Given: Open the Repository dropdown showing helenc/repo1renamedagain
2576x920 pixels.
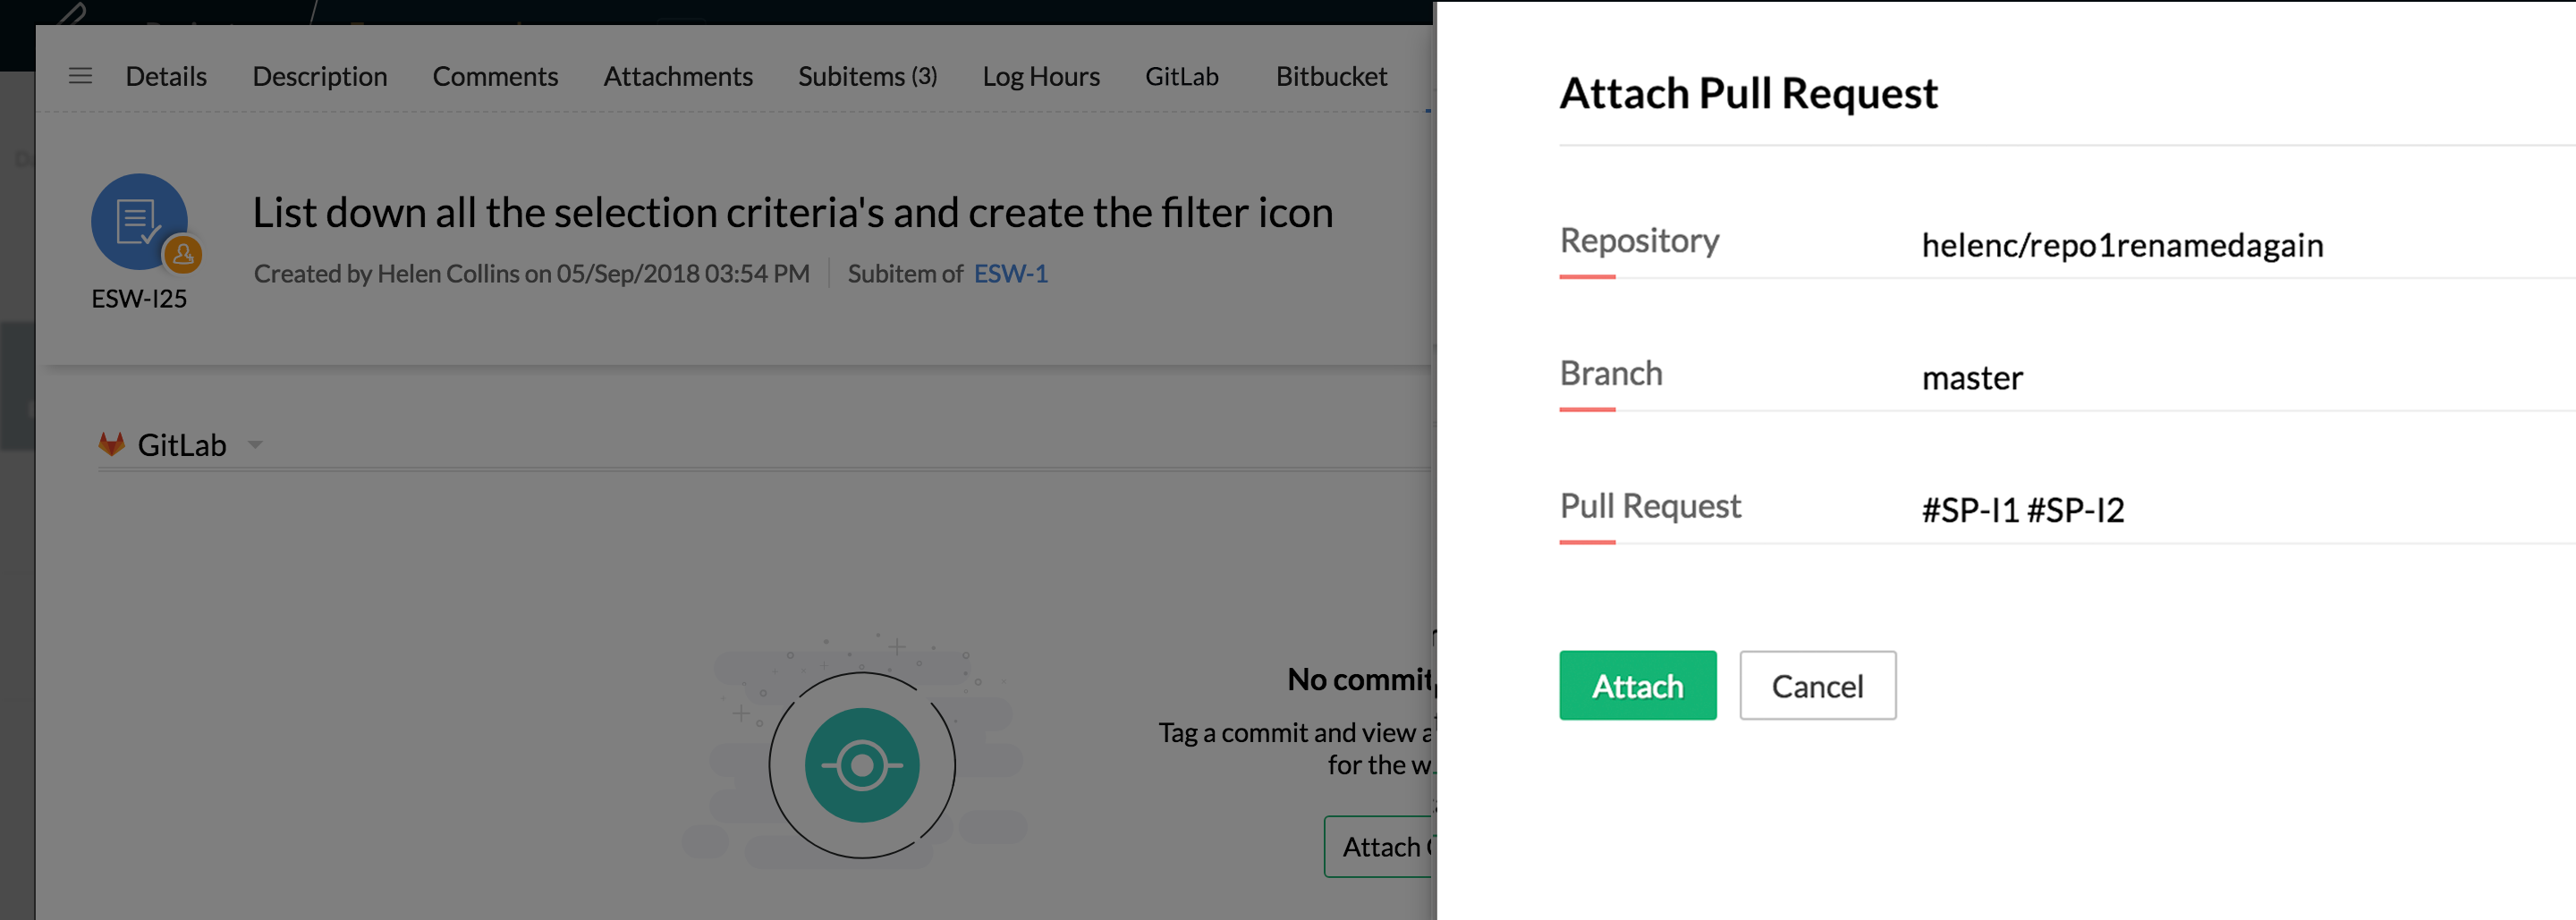Looking at the screenshot, I should [2121, 245].
